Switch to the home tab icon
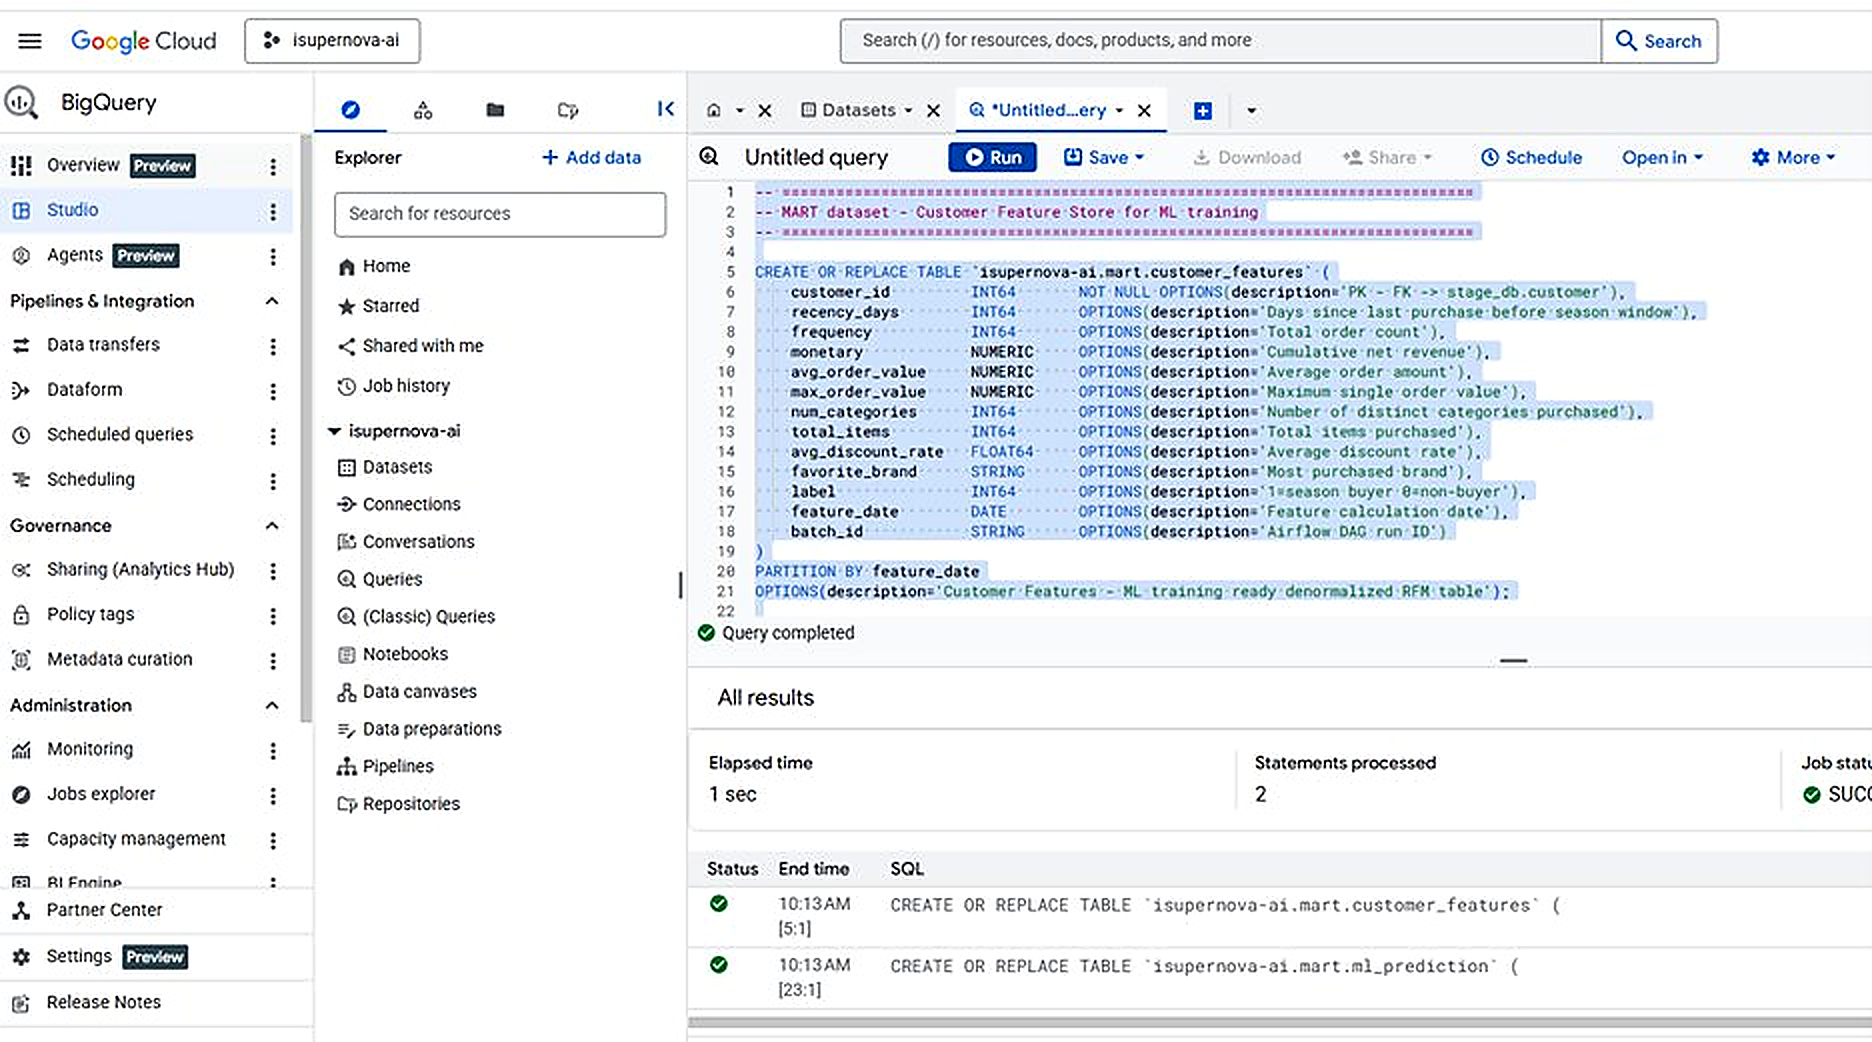This screenshot has width=1872, height=1042. [714, 110]
